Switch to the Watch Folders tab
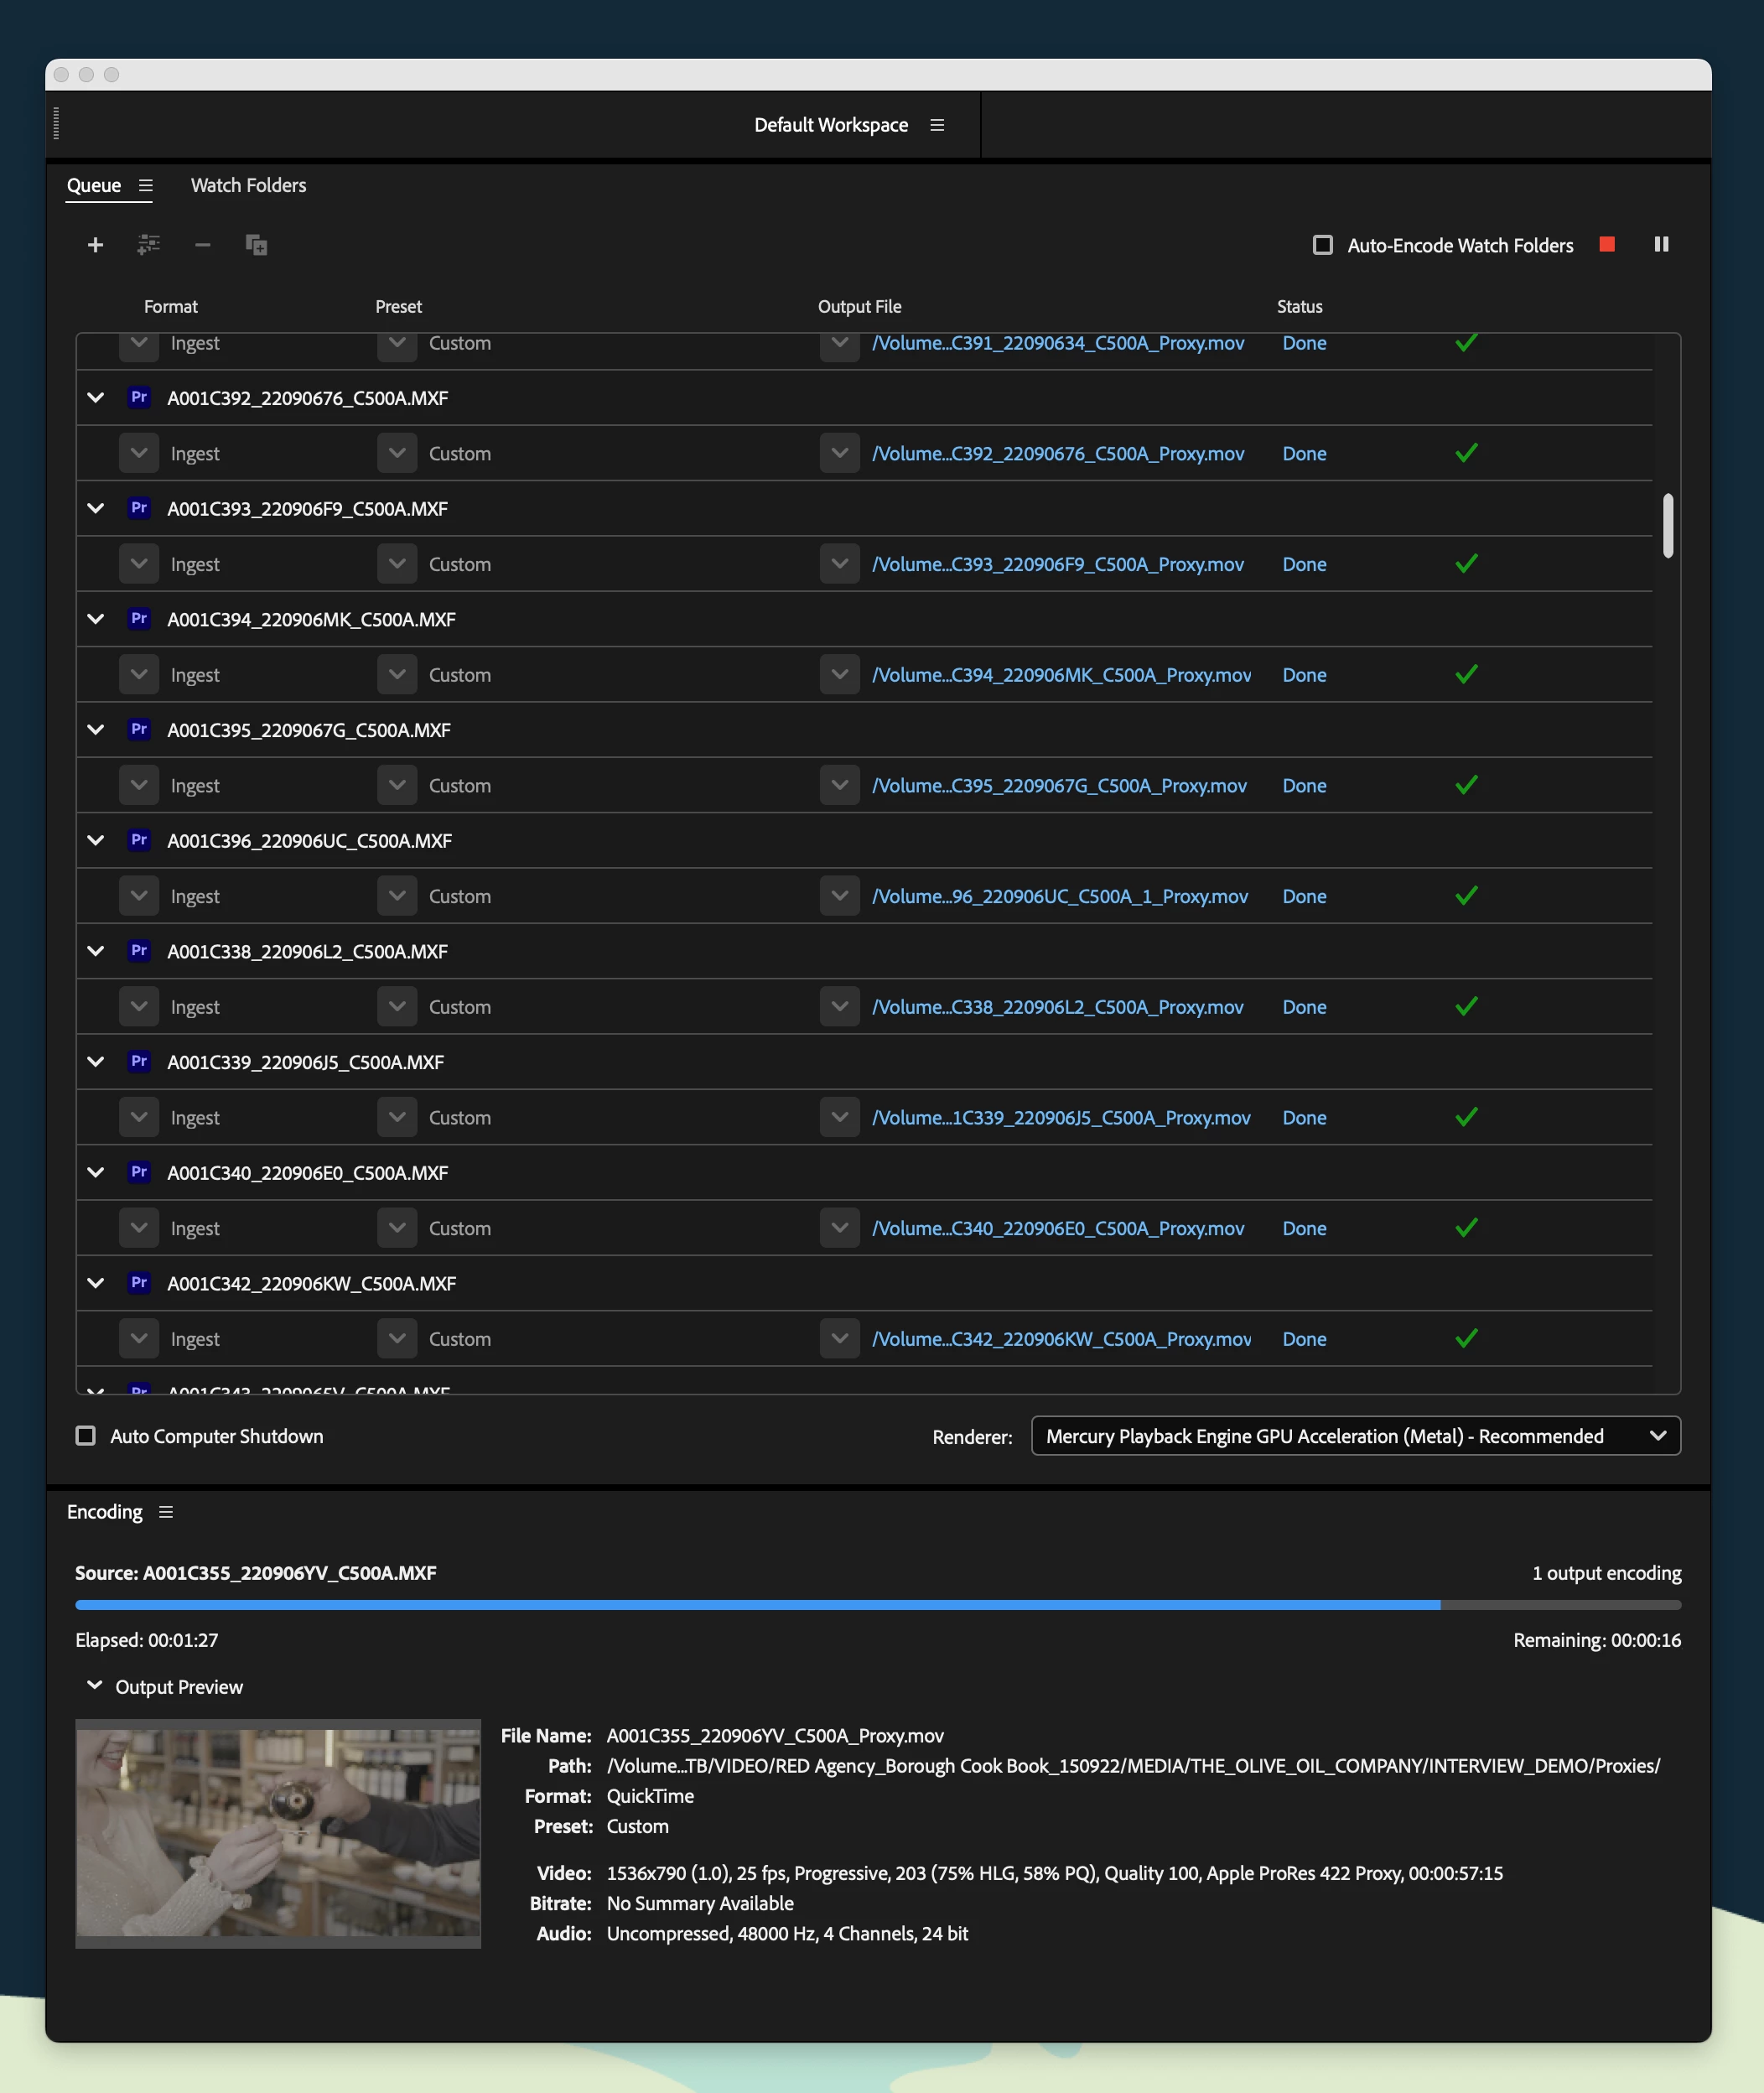1764x2093 pixels. (248, 186)
